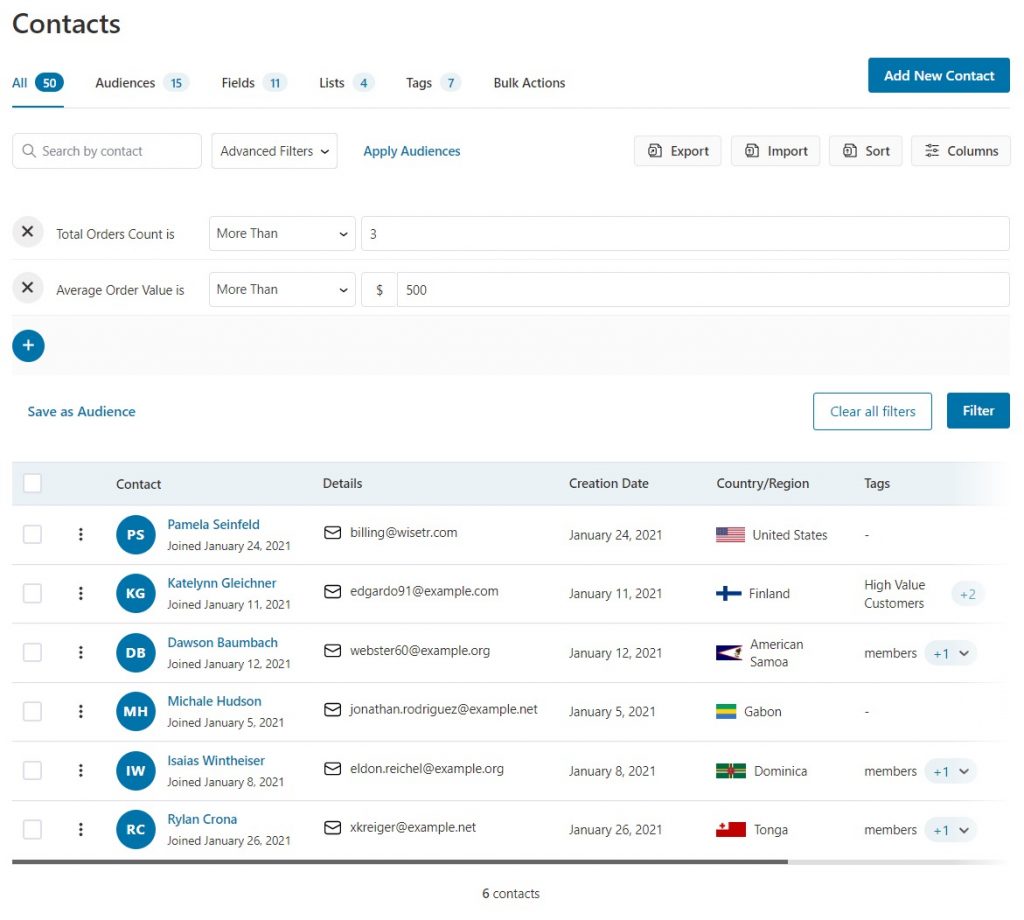Open actions menu for Isaias Wintheiser

tap(80, 770)
